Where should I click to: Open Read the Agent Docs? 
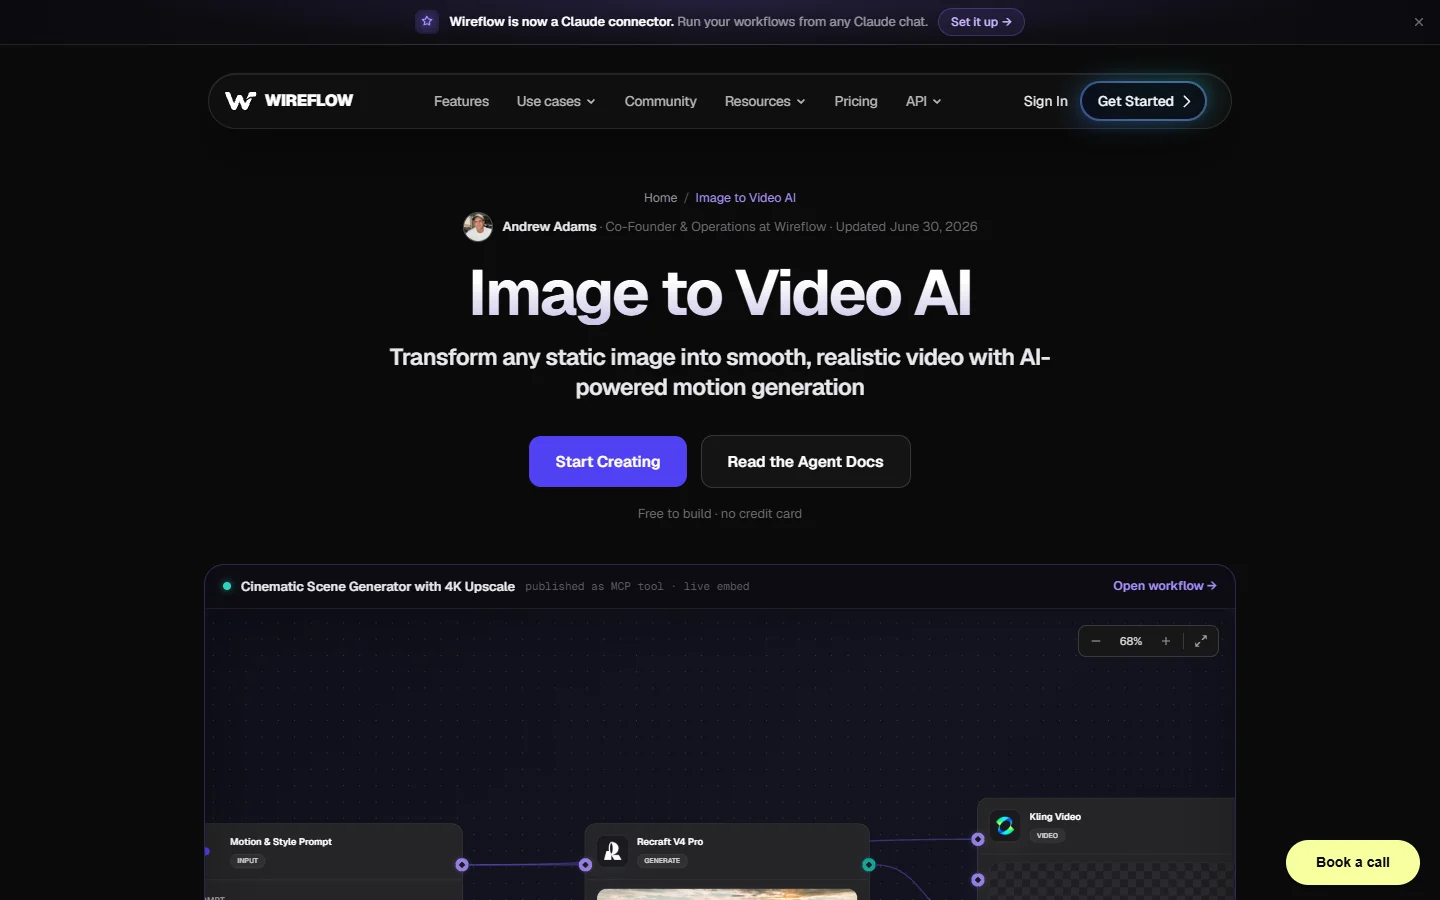click(x=805, y=461)
